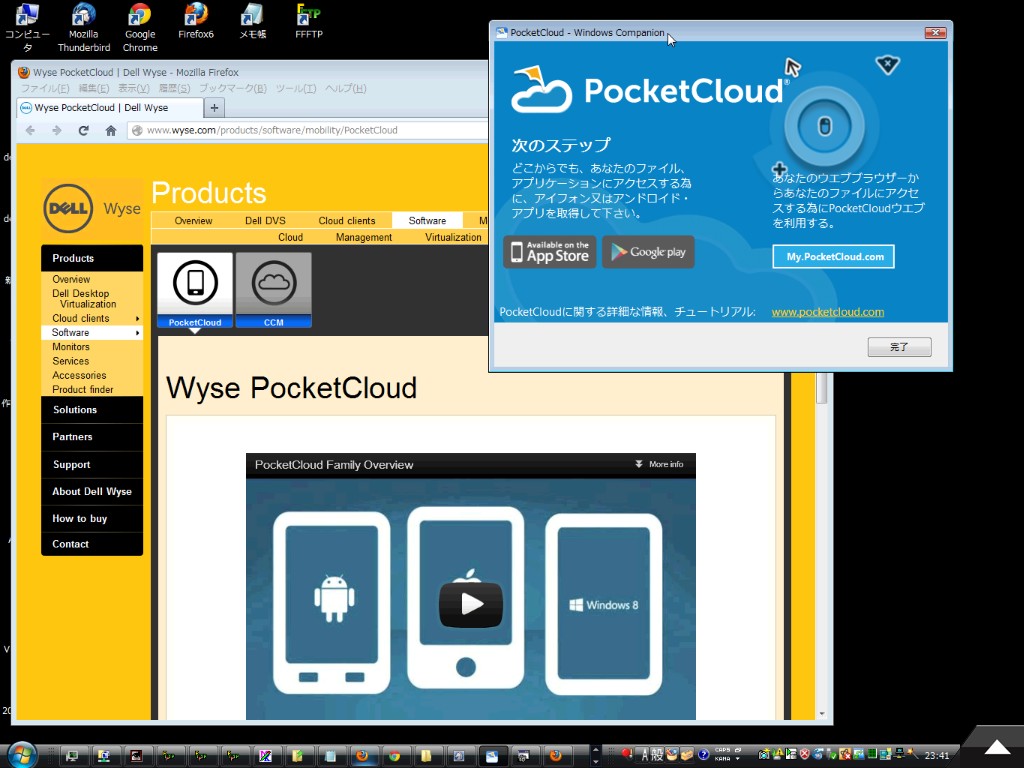Click the 完了 button in PocketCloud dialog
This screenshot has height=768, width=1024.
coord(899,347)
